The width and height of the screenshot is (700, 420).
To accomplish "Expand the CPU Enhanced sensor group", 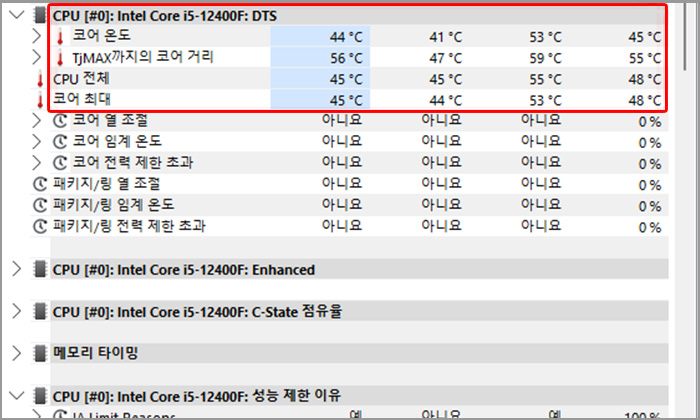I will tap(17, 269).
